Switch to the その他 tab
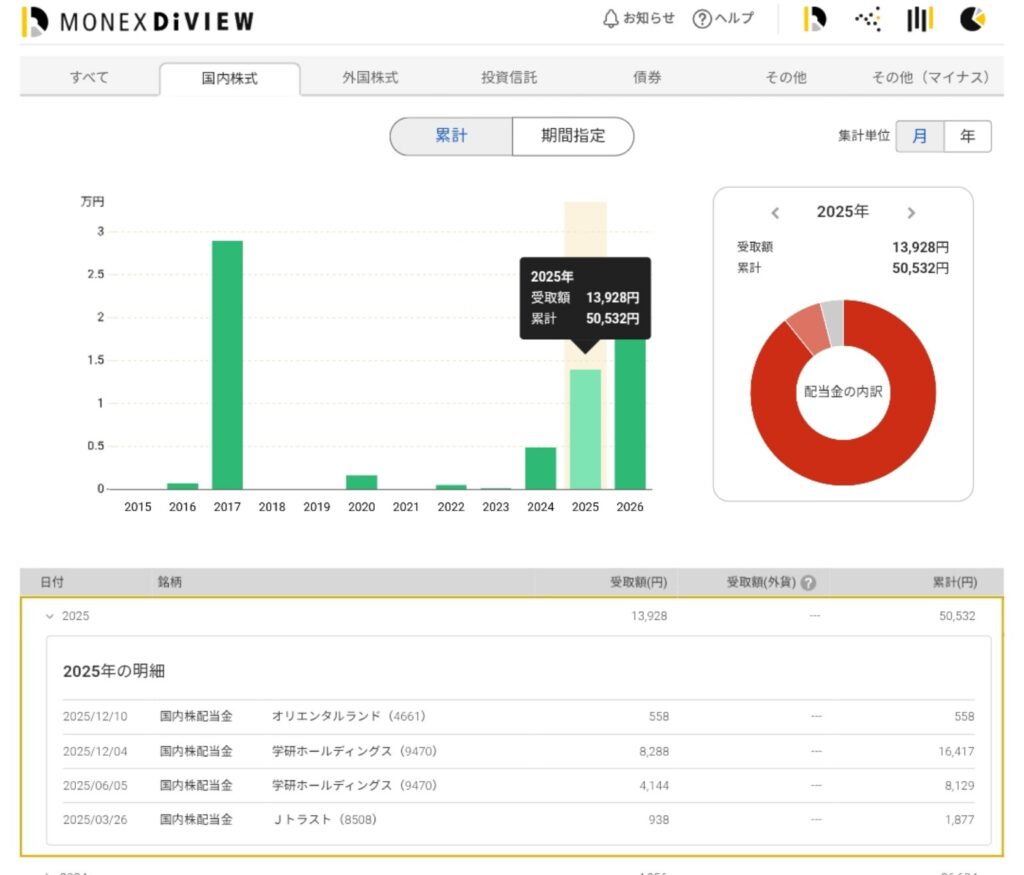 click(786, 78)
